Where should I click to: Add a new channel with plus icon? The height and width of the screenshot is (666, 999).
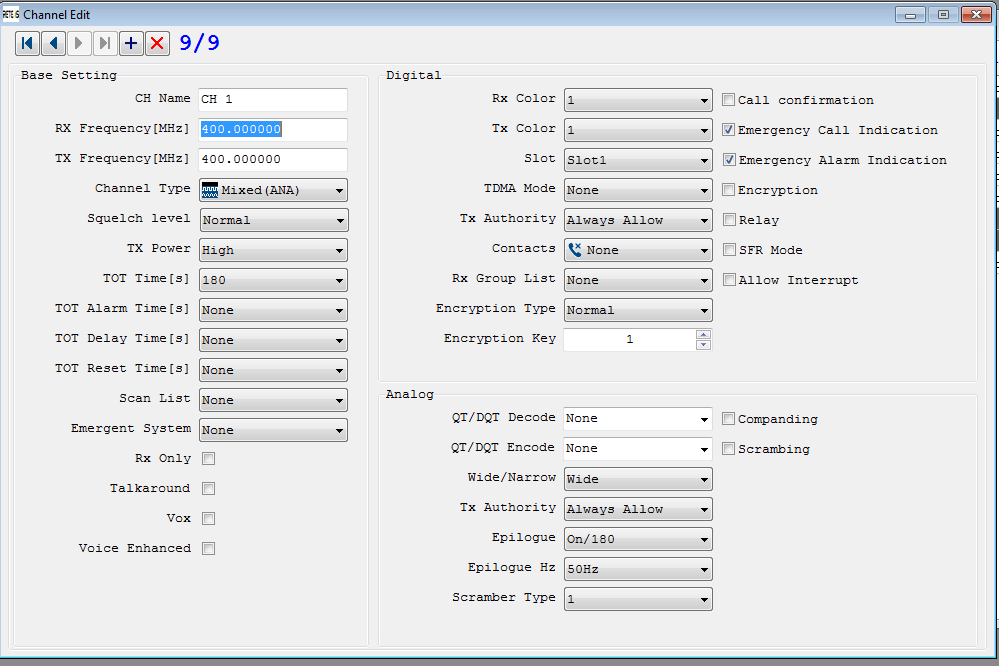pos(131,43)
